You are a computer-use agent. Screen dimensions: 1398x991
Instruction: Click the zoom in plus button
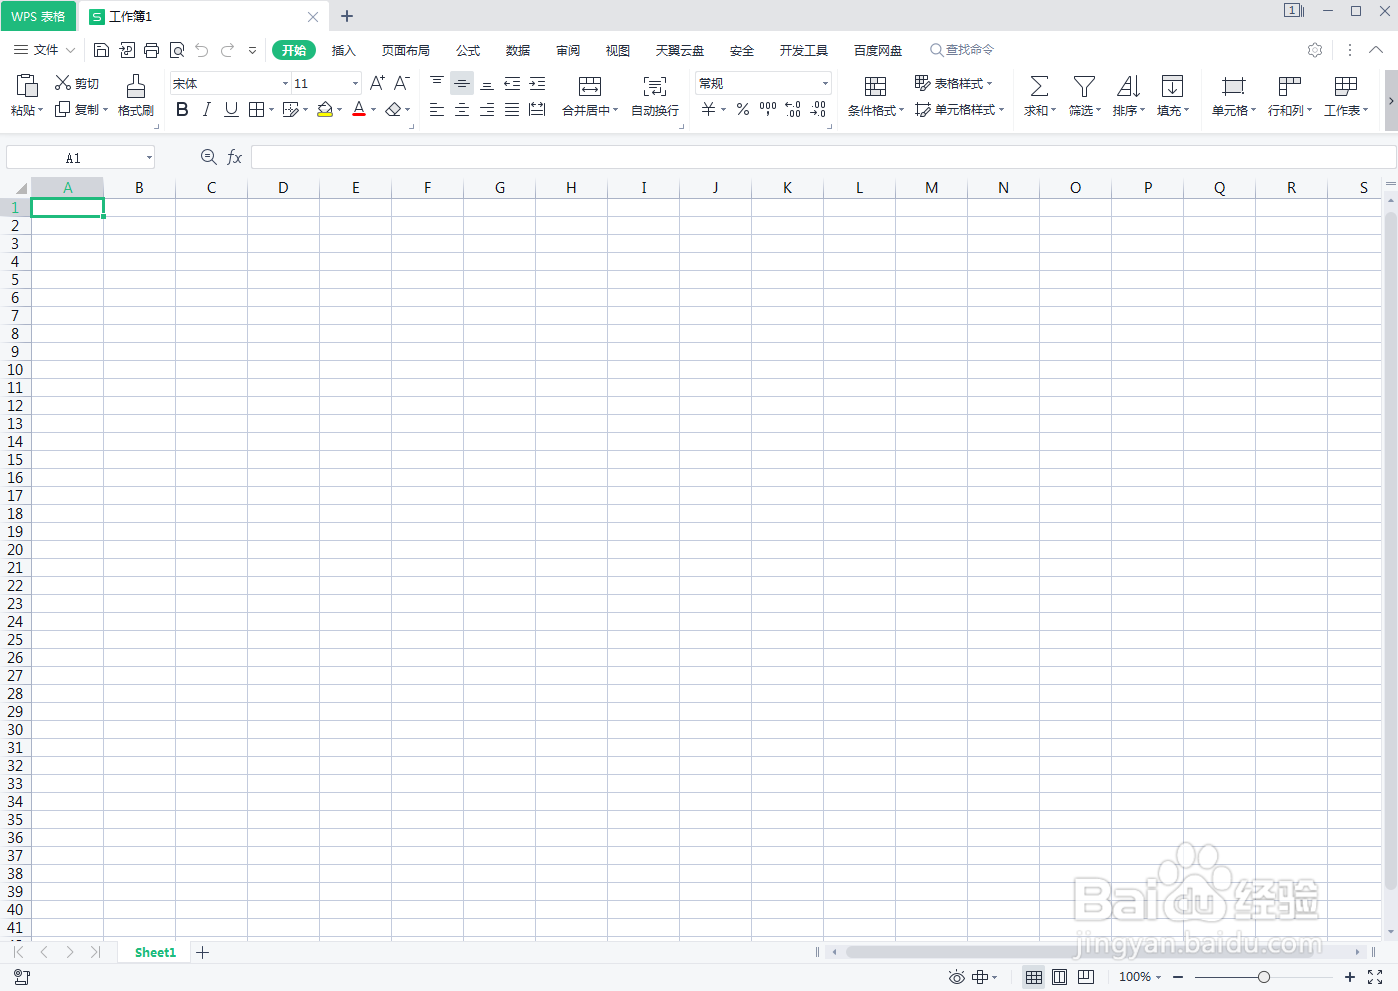point(1350,977)
